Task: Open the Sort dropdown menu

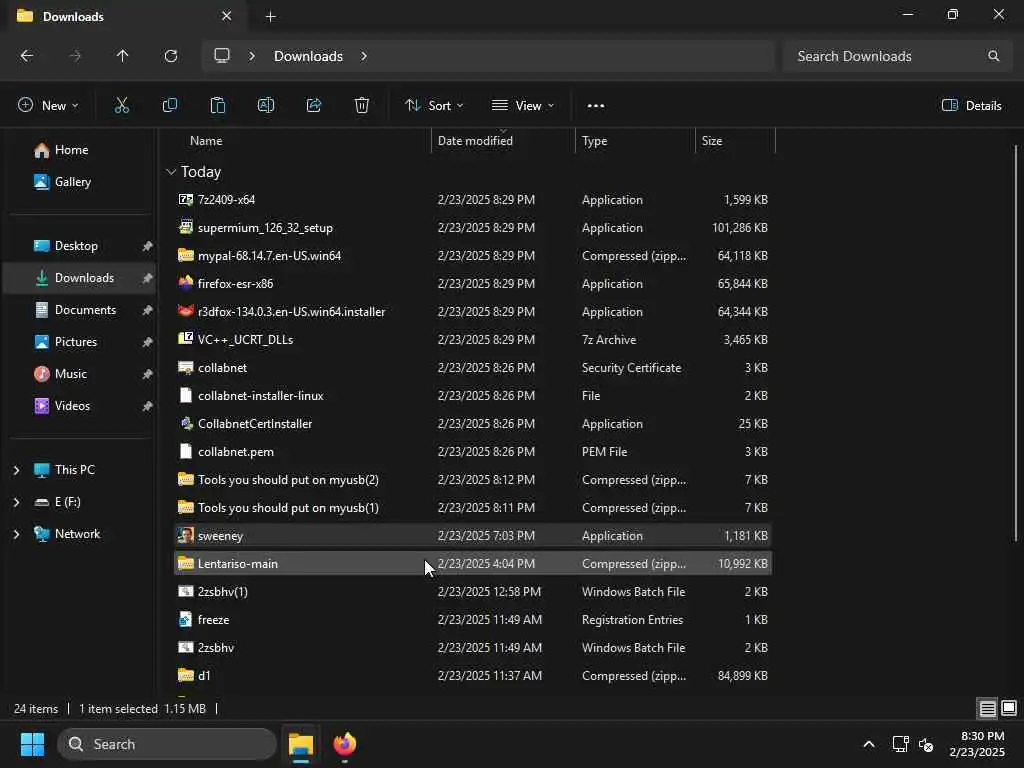Action: 434,105
